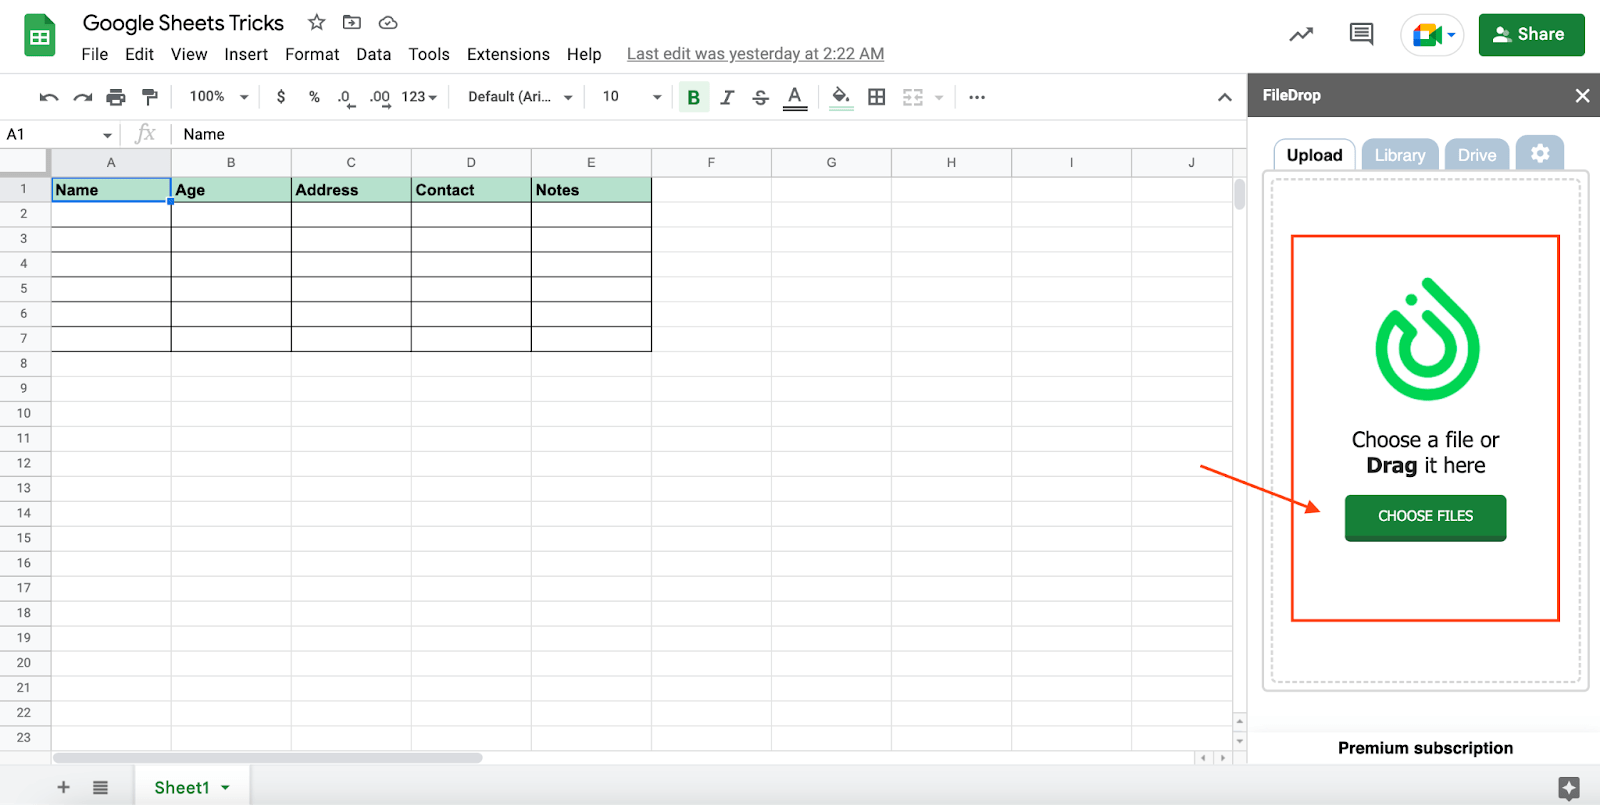Open the text color picker
The image size is (1600, 805).
(x=795, y=97)
